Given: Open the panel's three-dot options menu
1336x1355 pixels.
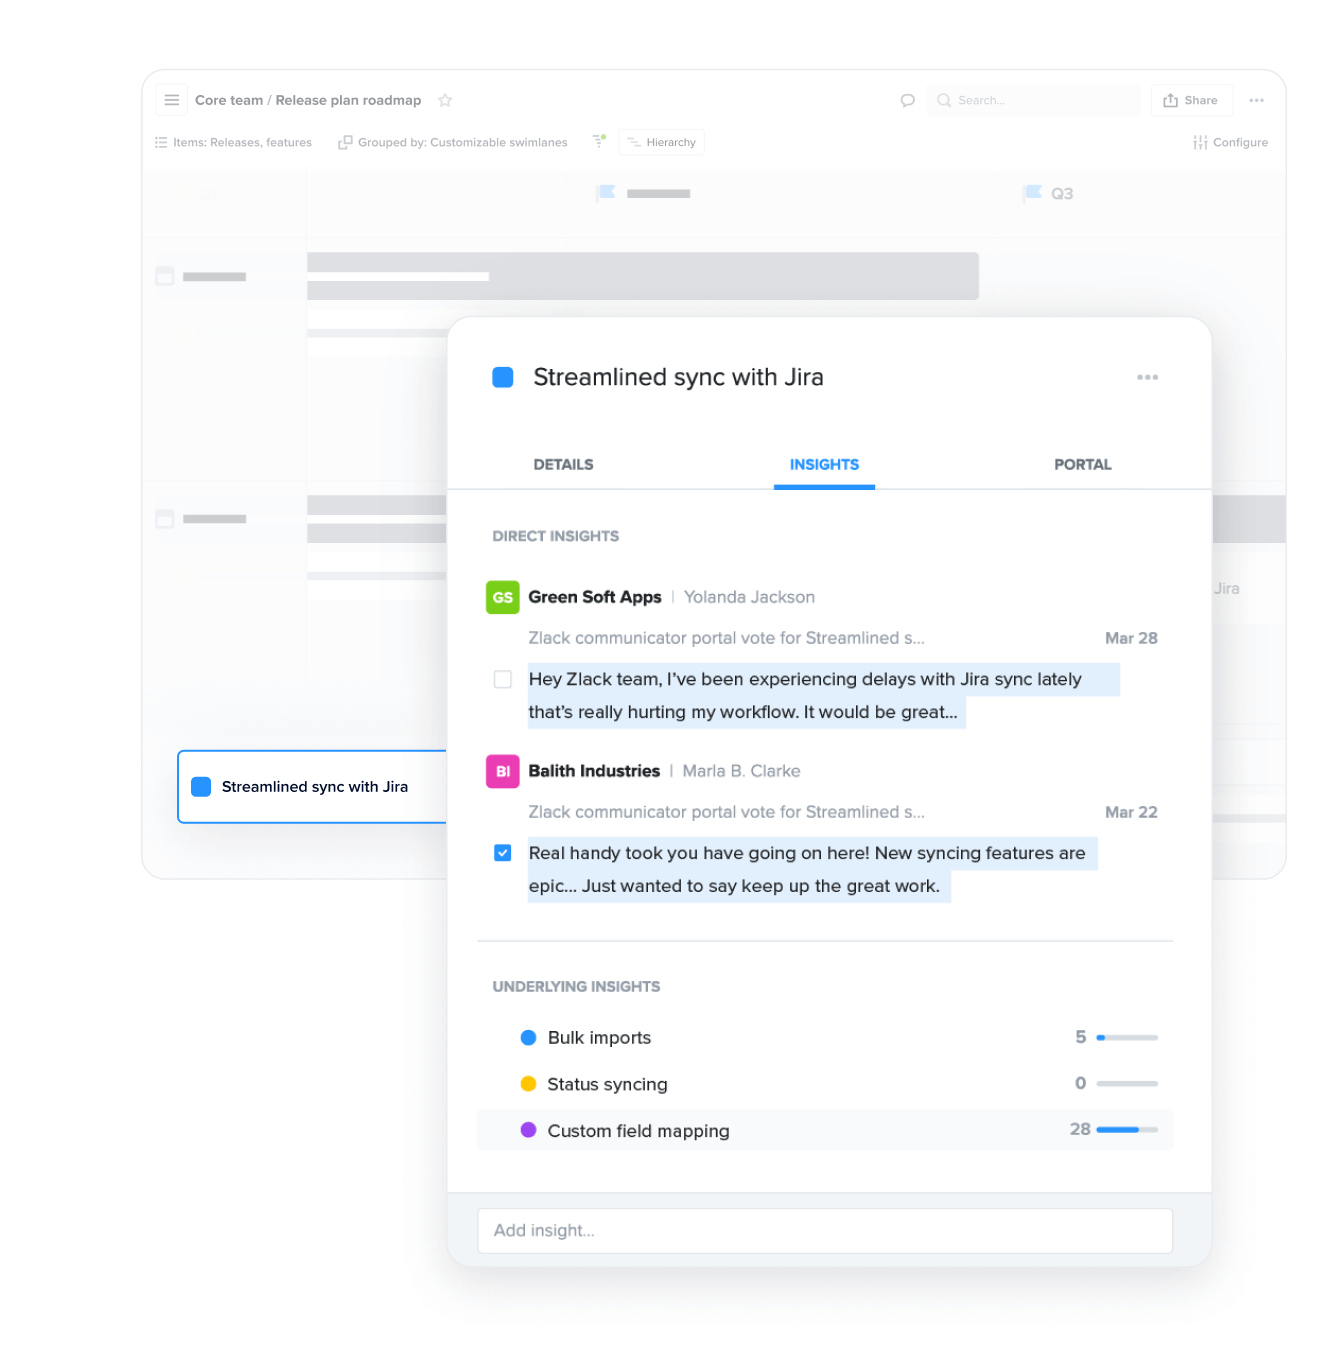Looking at the screenshot, I should click(1147, 377).
